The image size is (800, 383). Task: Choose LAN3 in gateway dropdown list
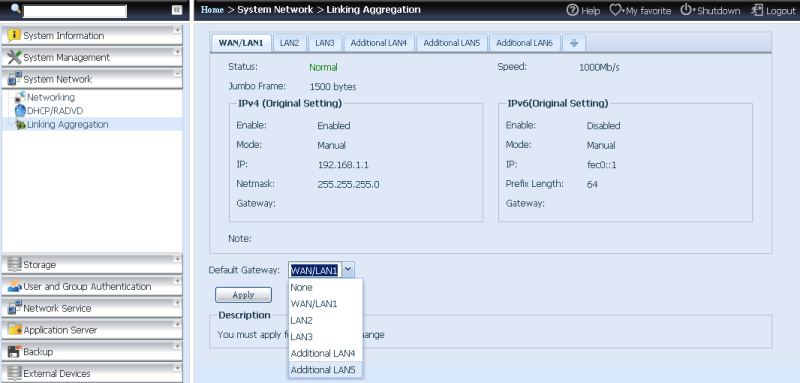tap(326, 337)
